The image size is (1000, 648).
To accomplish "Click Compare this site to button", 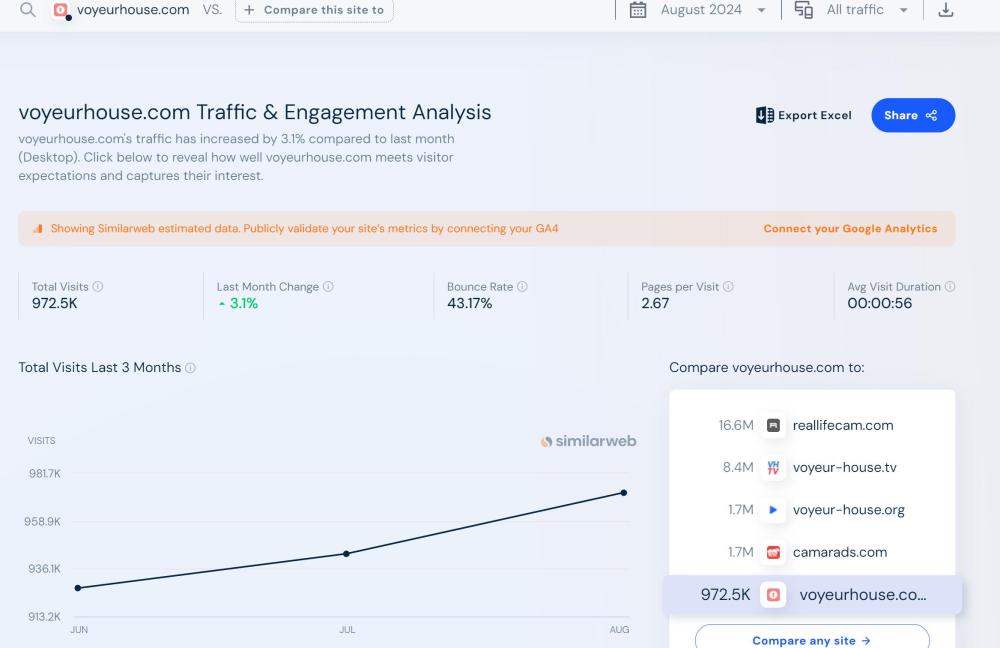I will pyautogui.click(x=314, y=10).
